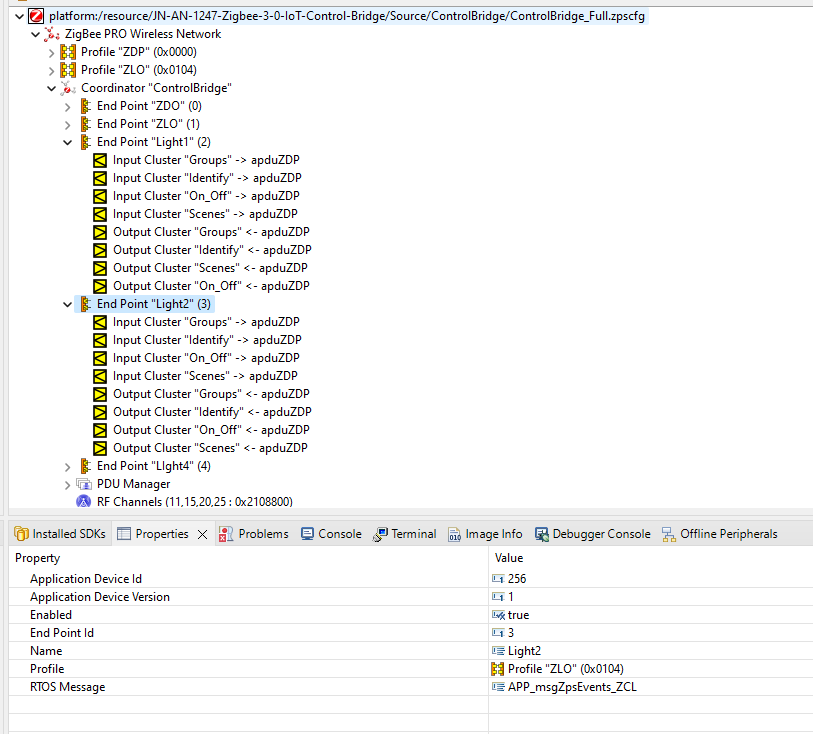Expand End Point "ZLO" (1) node
The image size is (813, 734).
tap(67, 125)
